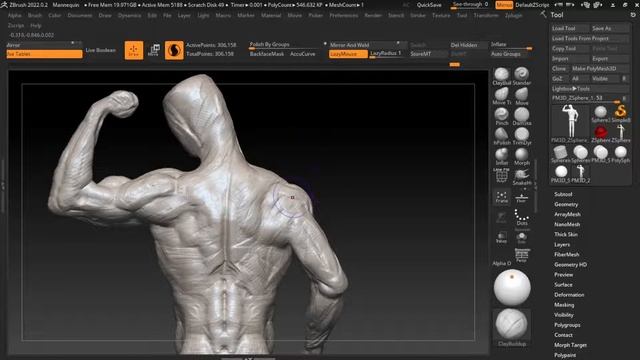Select the PolySphere tool icon
The image size is (640, 360).
[x=620, y=152]
